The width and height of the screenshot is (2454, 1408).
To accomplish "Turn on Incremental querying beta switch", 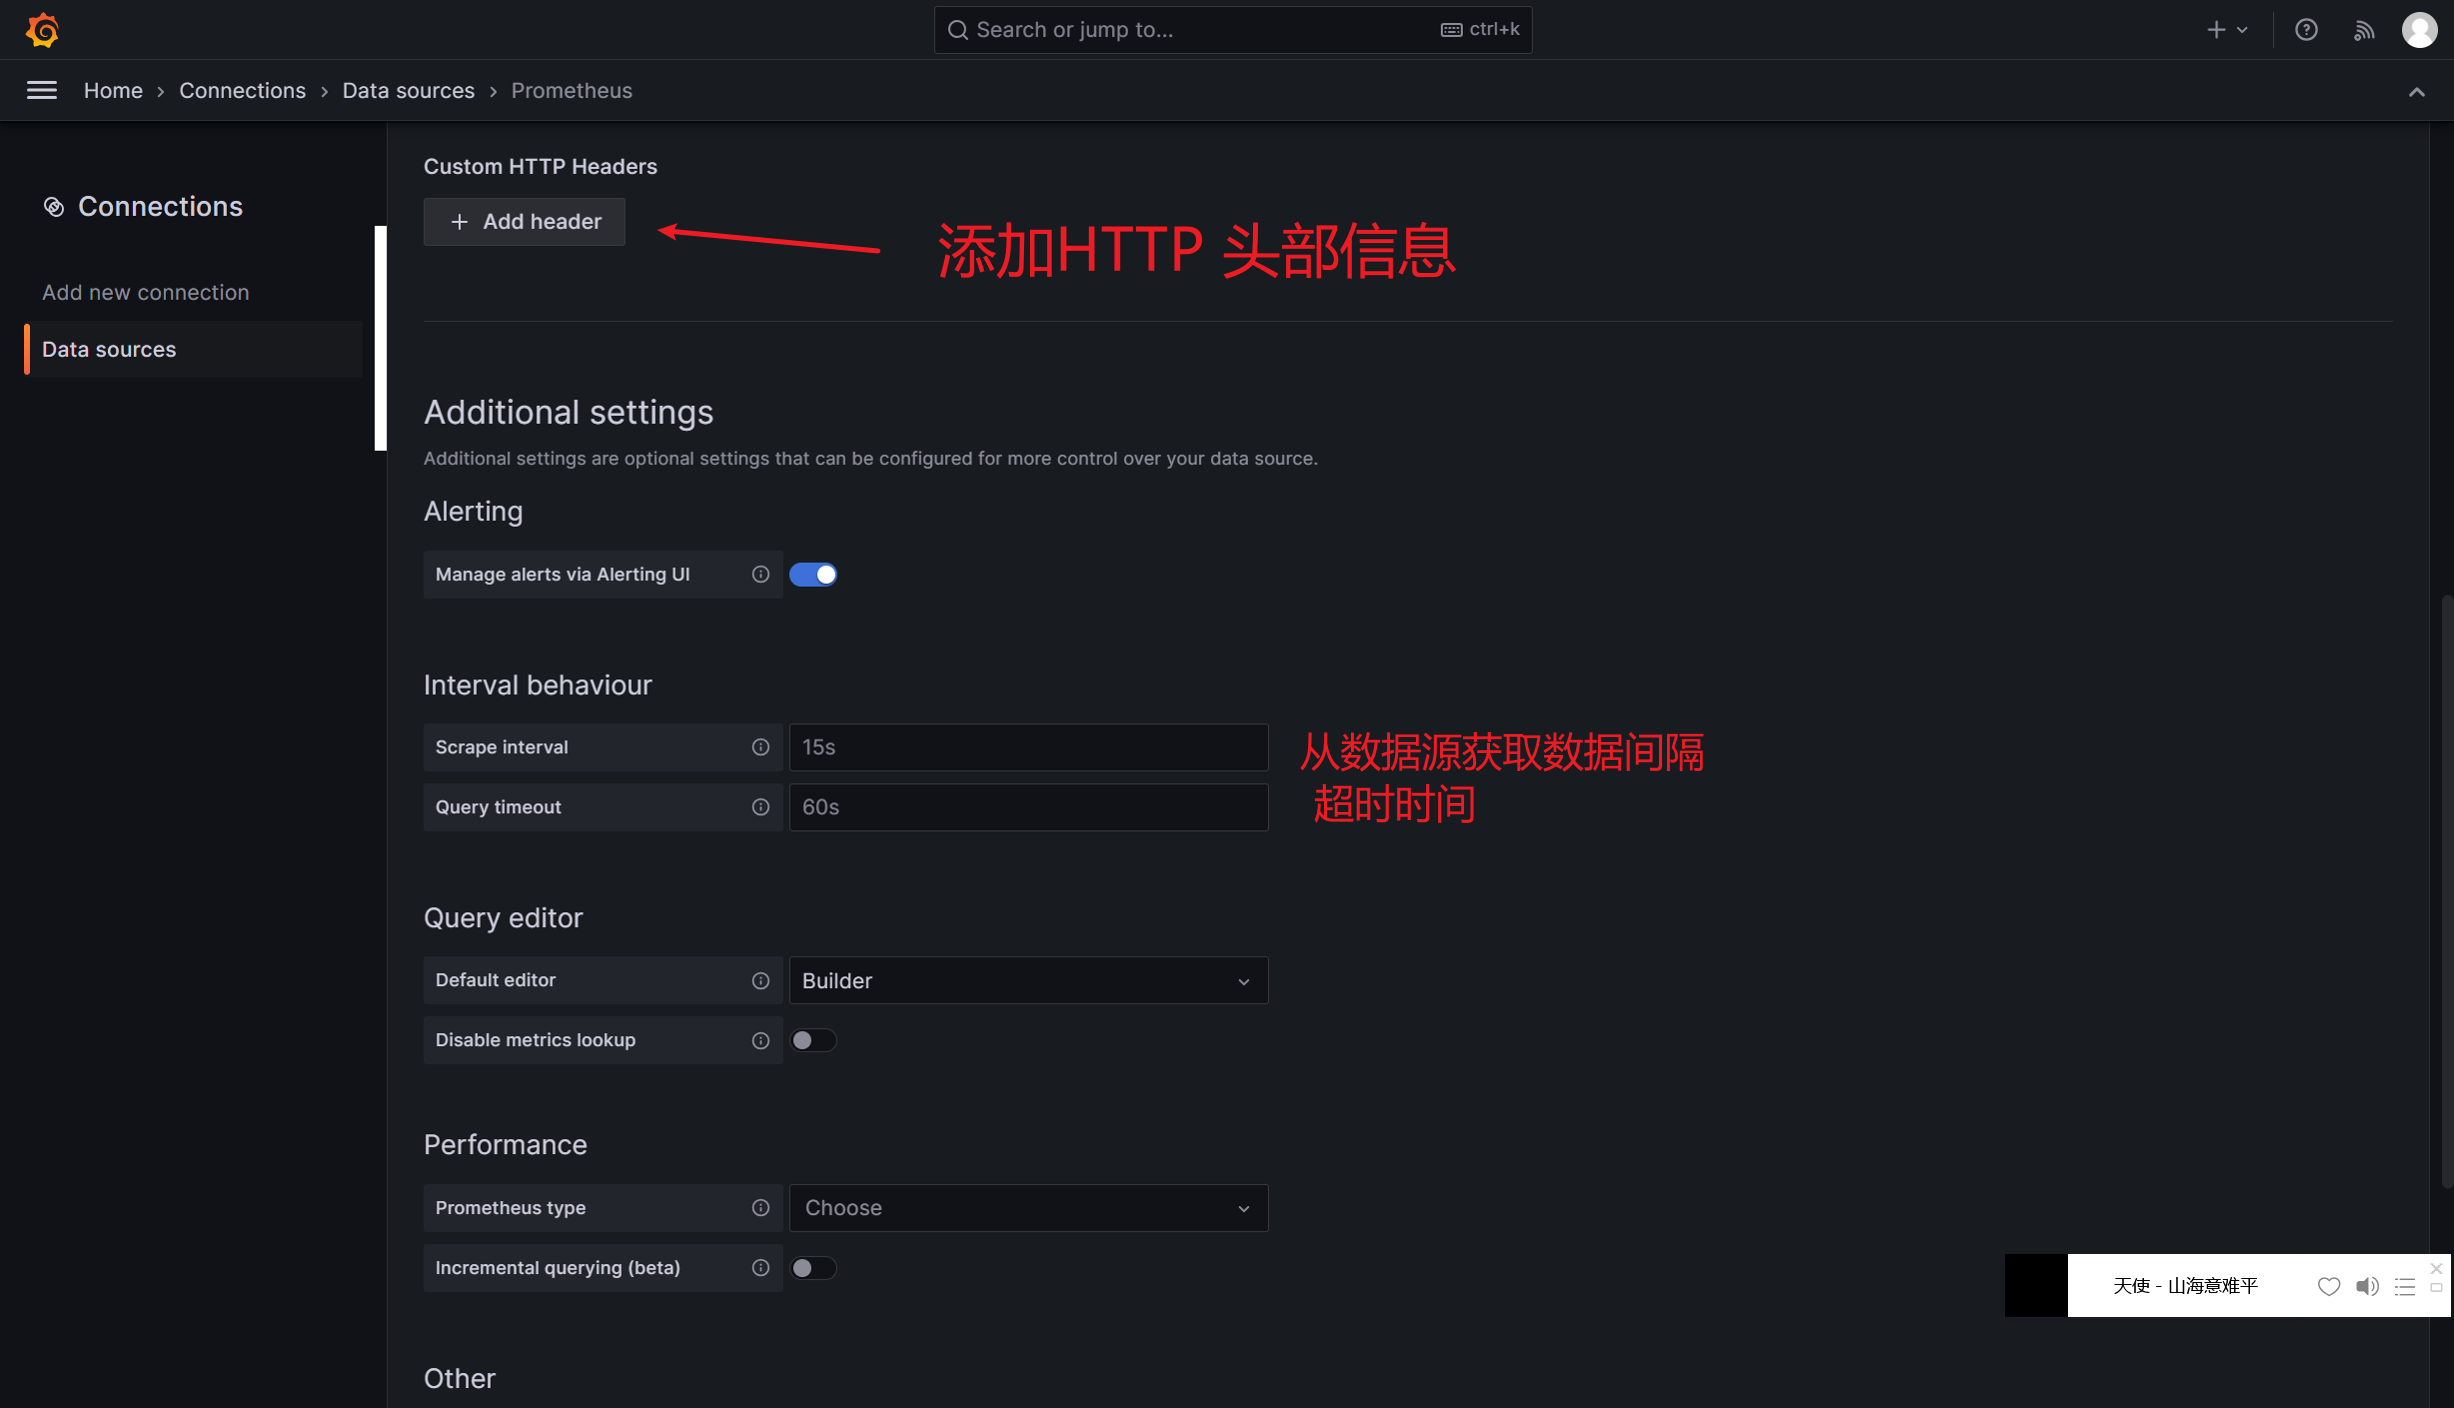I will [x=813, y=1268].
